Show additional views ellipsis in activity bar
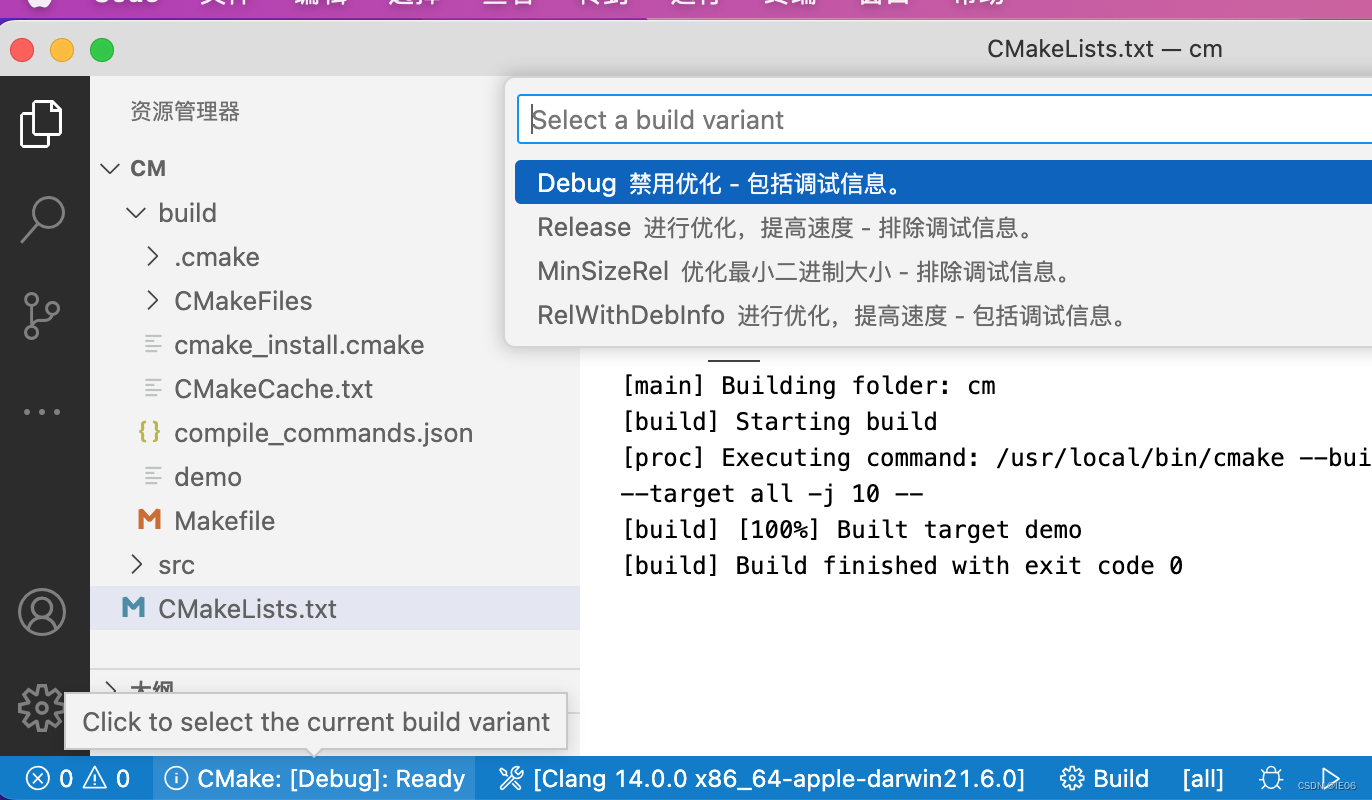 (42, 412)
